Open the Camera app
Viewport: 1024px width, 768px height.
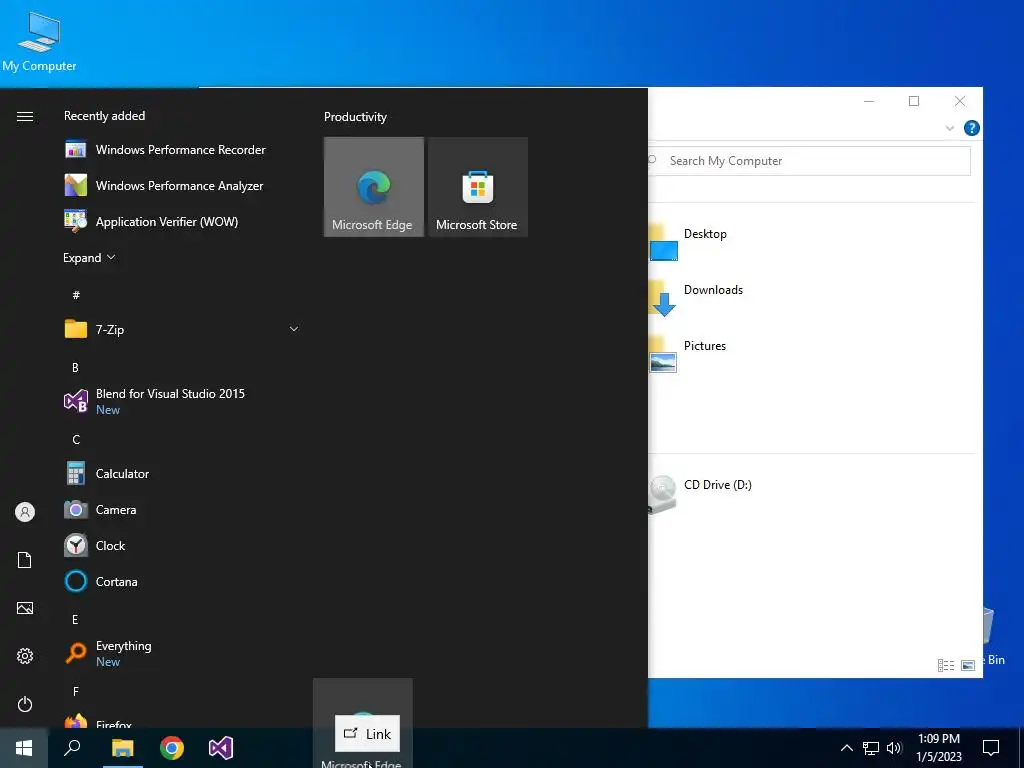[181, 509]
